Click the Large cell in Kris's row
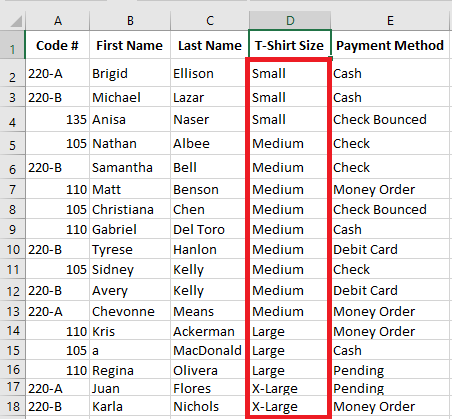 (x=288, y=331)
